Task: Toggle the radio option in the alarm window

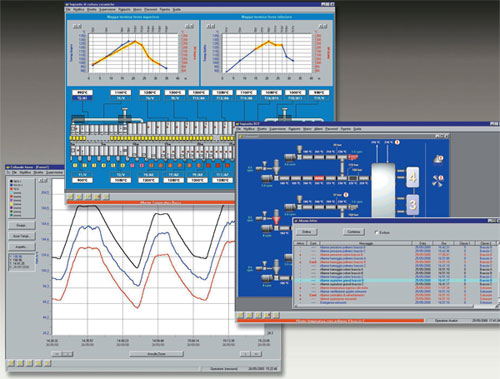Action: [377, 232]
